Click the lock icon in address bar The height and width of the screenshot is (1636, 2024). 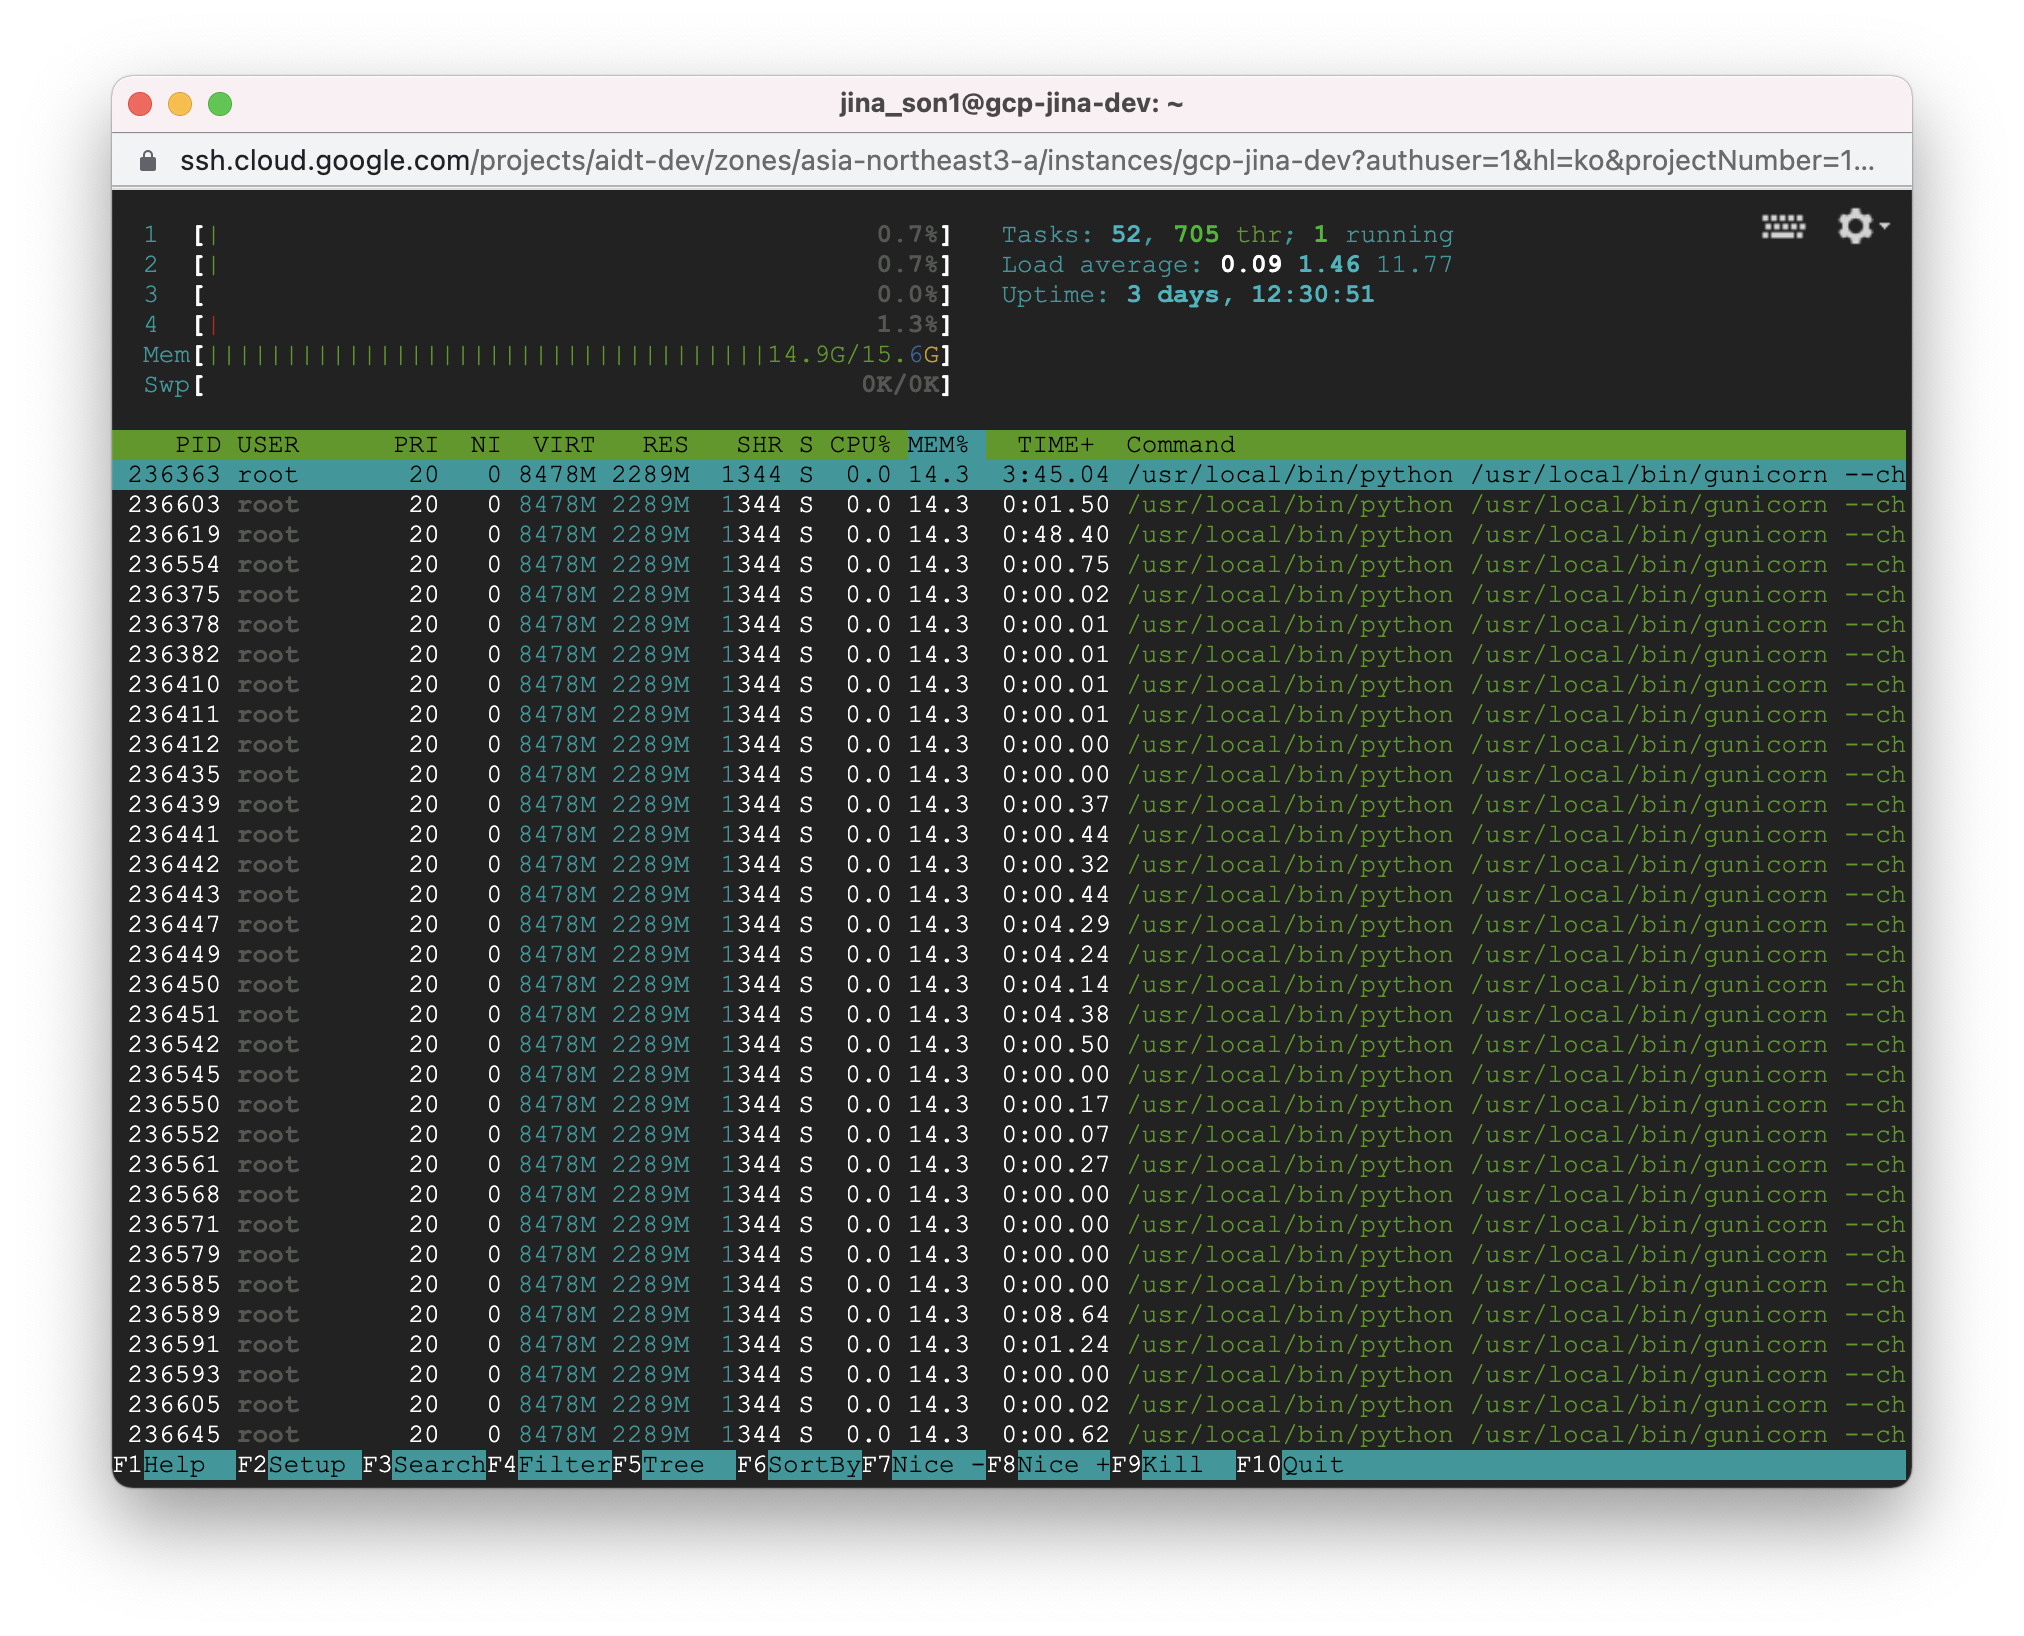pos(148,161)
